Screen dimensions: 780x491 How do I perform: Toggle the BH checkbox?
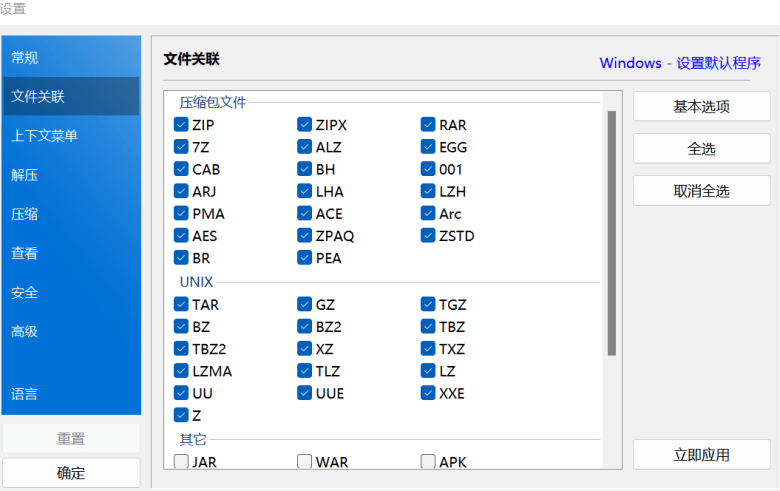[304, 169]
